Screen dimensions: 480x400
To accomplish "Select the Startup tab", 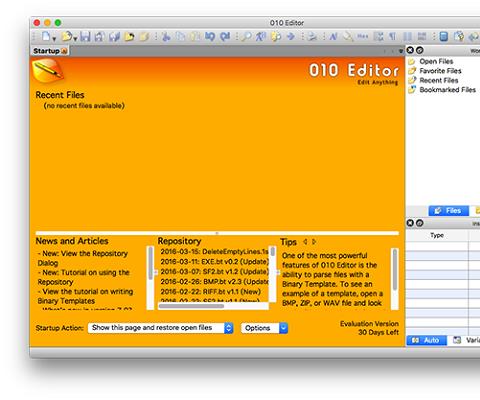I will [50, 51].
